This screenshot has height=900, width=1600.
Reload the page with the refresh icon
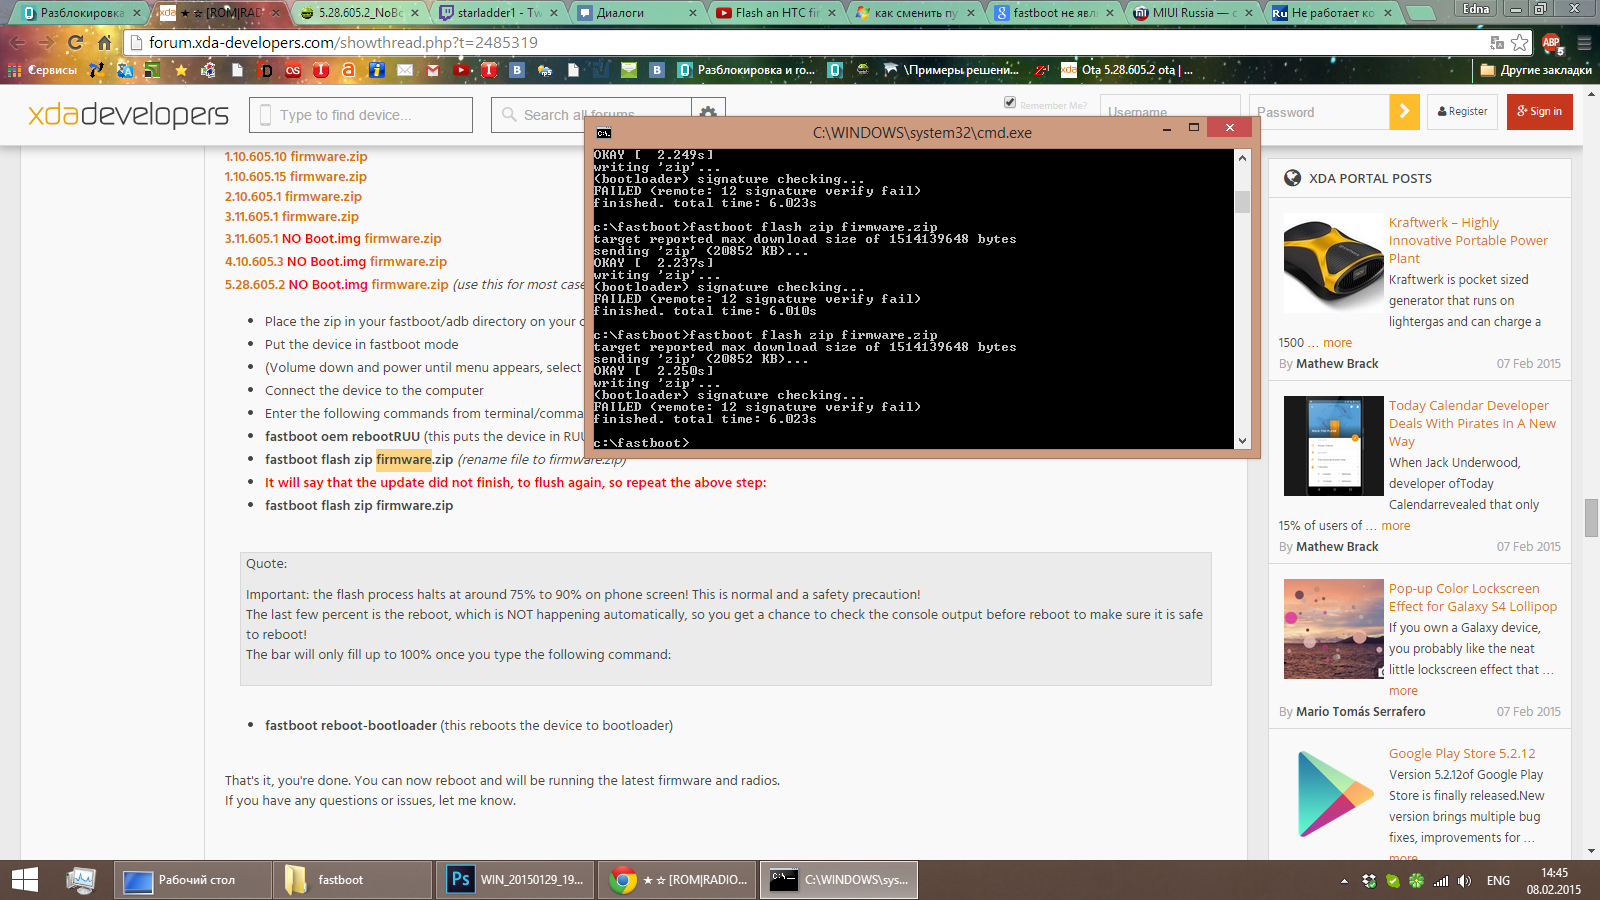(75, 43)
